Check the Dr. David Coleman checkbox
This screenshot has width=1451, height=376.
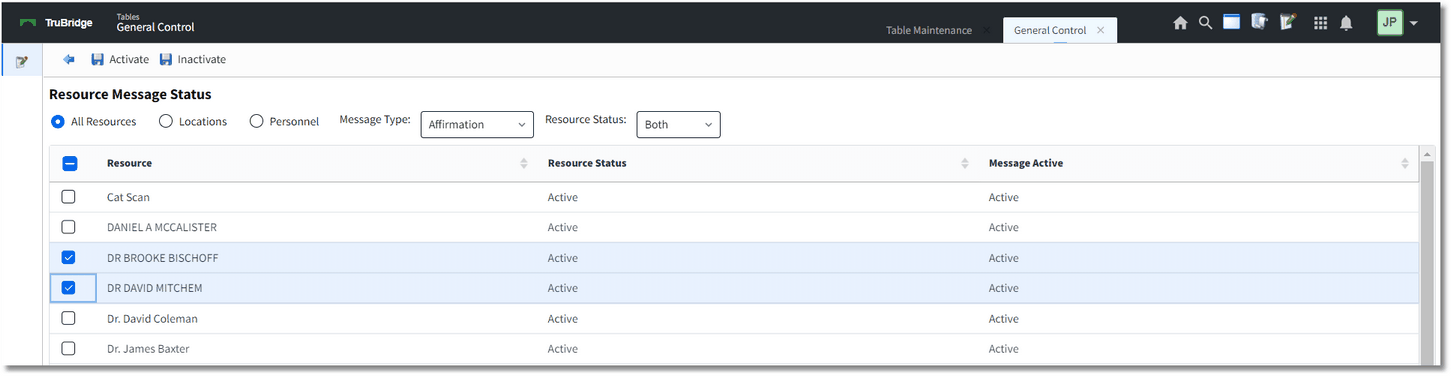click(68, 318)
